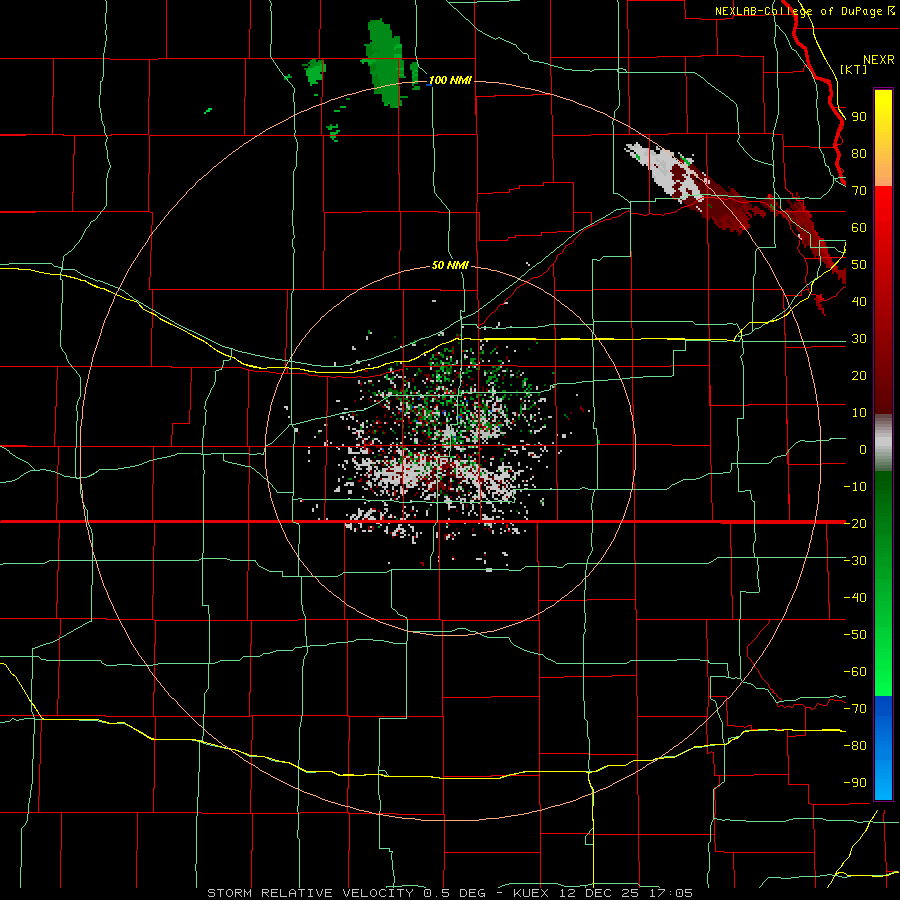Click the large green echo near 100 NMI label
Image resolution: width=900 pixels, height=900 pixels.
click(385, 62)
